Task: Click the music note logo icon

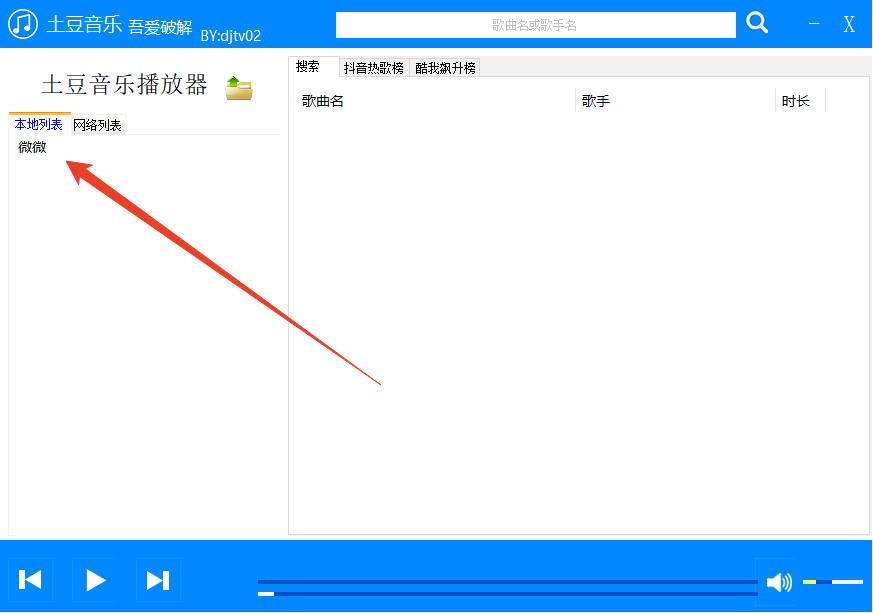Action: point(21,22)
